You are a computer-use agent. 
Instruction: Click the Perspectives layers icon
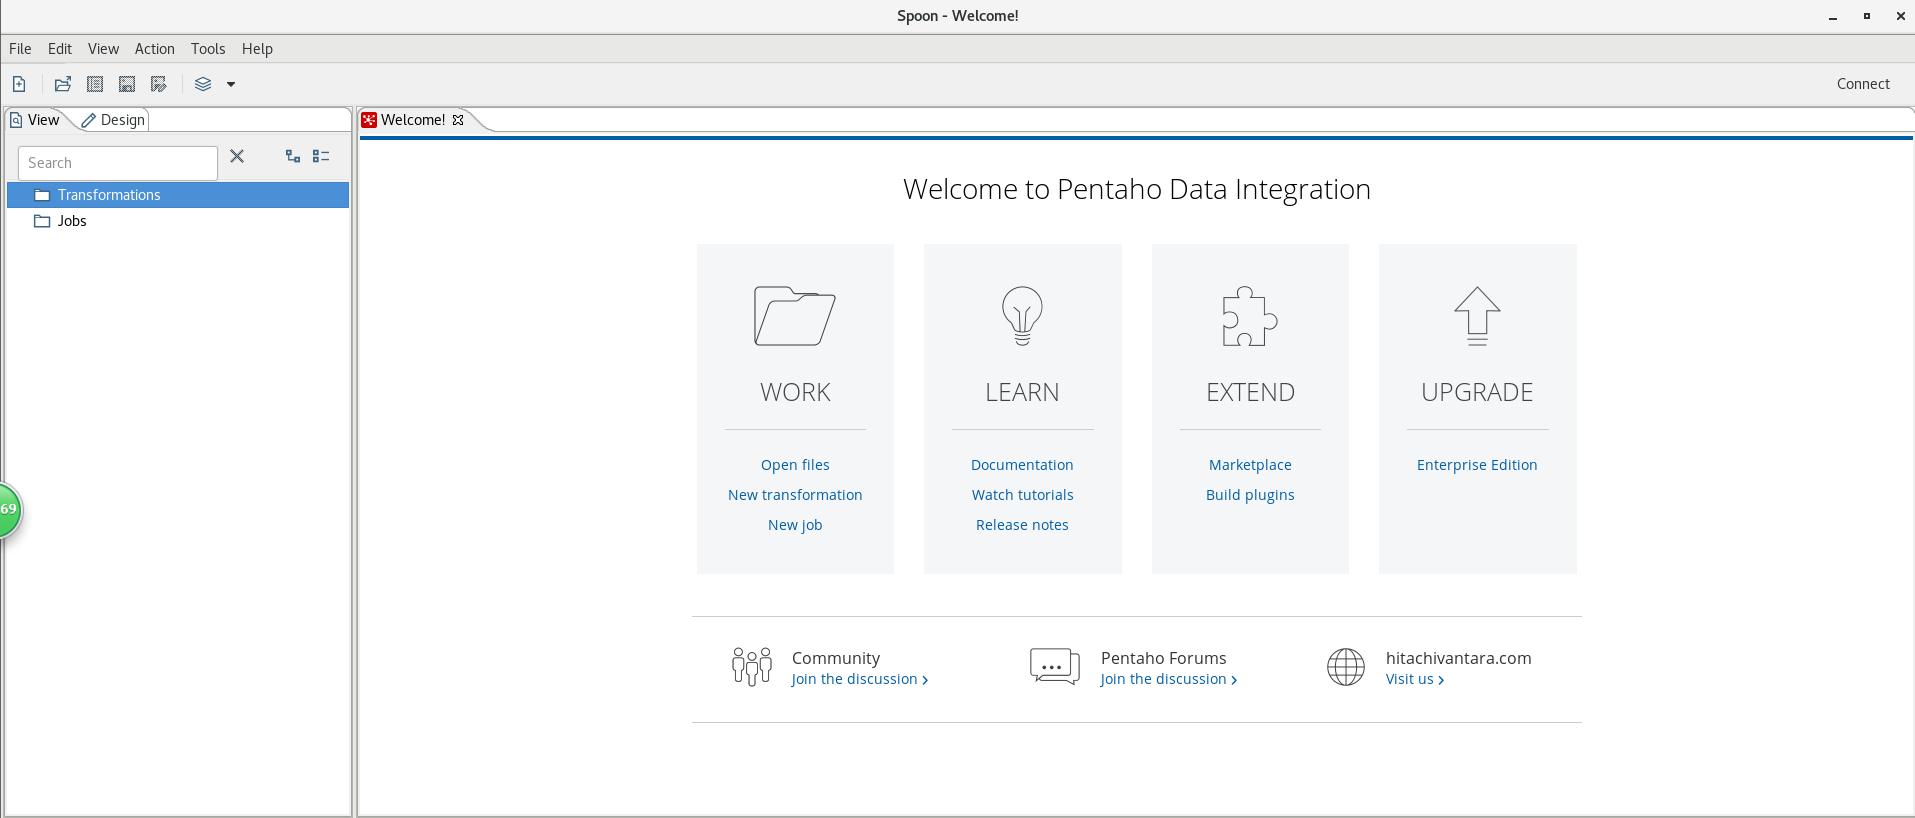203,84
